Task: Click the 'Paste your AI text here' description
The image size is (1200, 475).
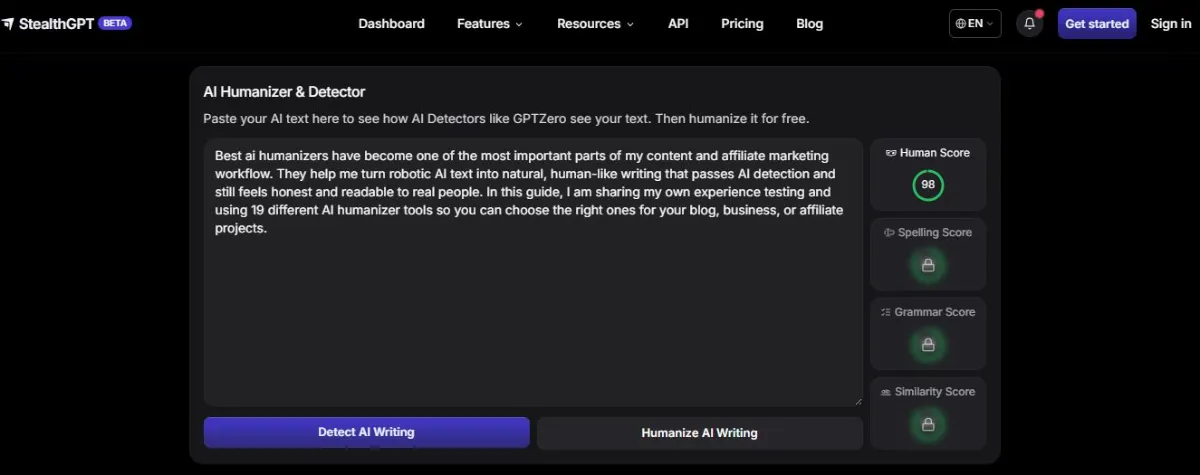Action: (506, 119)
